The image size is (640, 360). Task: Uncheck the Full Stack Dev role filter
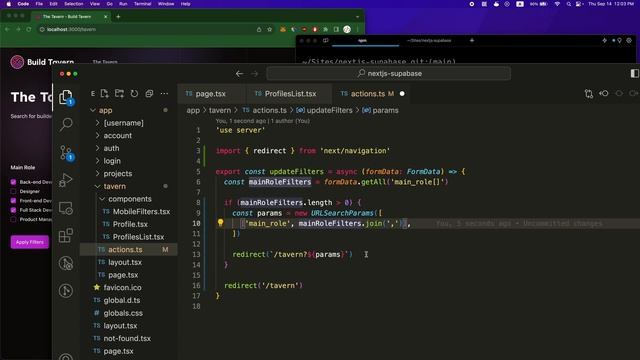[x=13, y=210]
